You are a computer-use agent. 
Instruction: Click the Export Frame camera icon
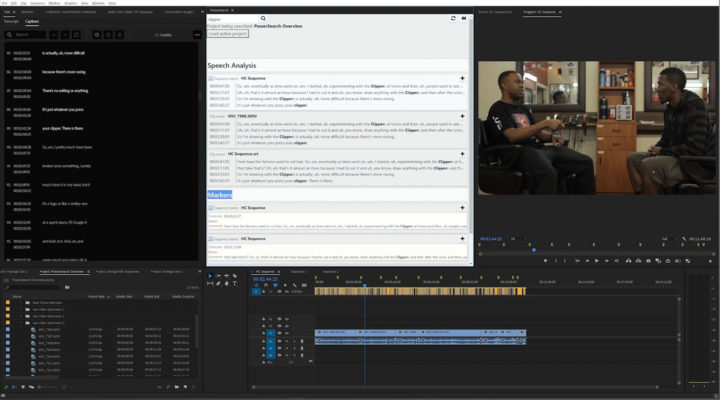(x=648, y=261)
